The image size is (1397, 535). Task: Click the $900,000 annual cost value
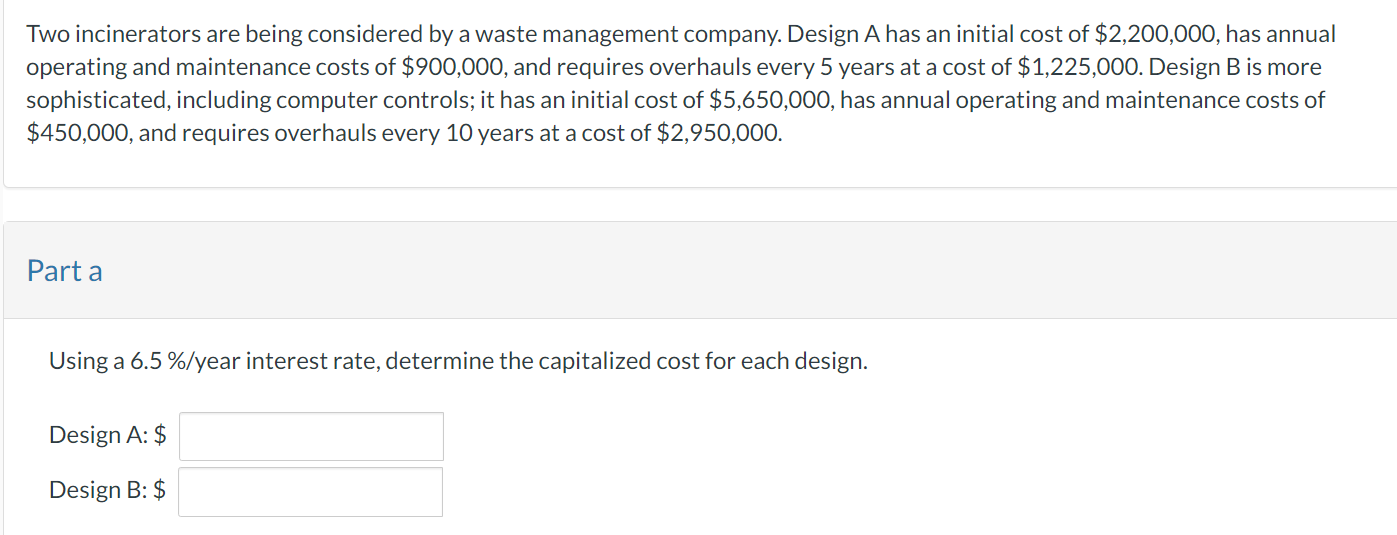pos(453,68)
